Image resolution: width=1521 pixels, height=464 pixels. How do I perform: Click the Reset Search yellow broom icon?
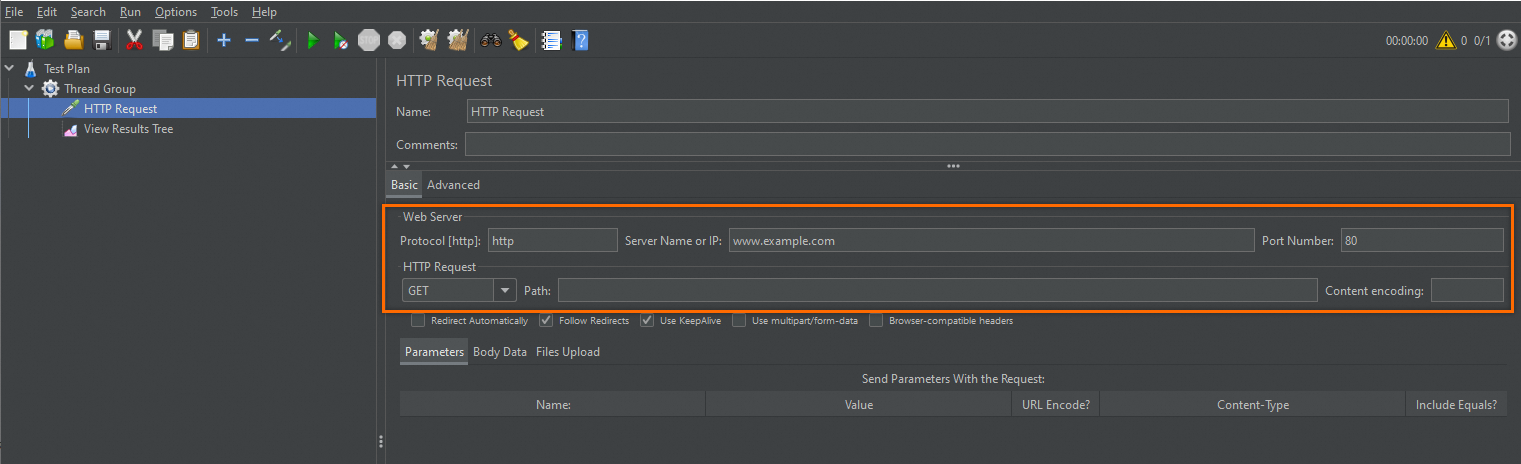point(518,40)
